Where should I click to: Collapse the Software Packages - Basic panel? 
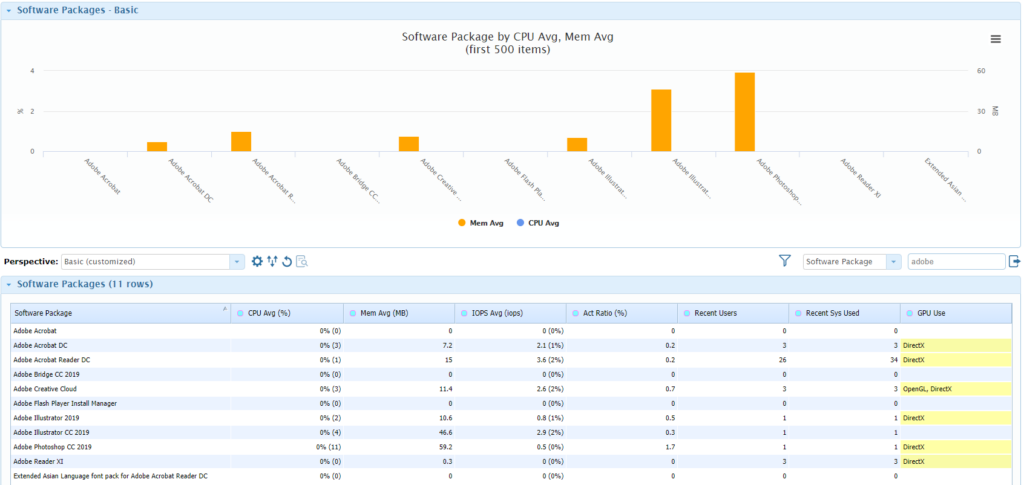click(8, 10)
